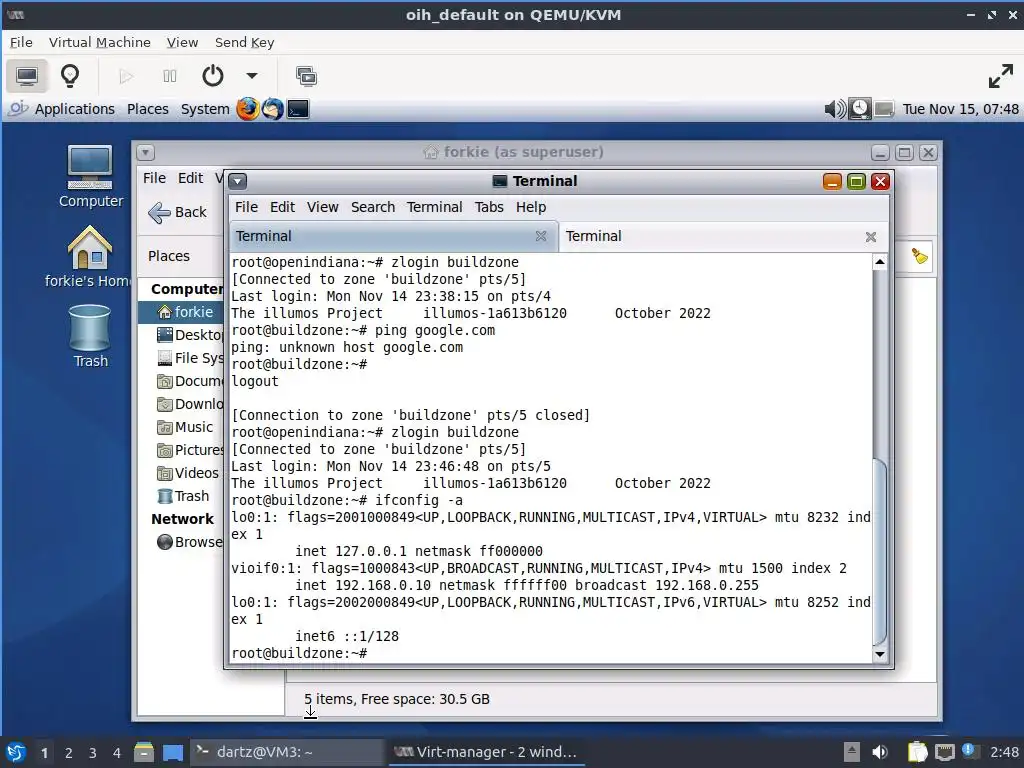Viewport: 1024px width, 768px height.
Task: Open Terminal window's Tabs menu
Action: 489,207
